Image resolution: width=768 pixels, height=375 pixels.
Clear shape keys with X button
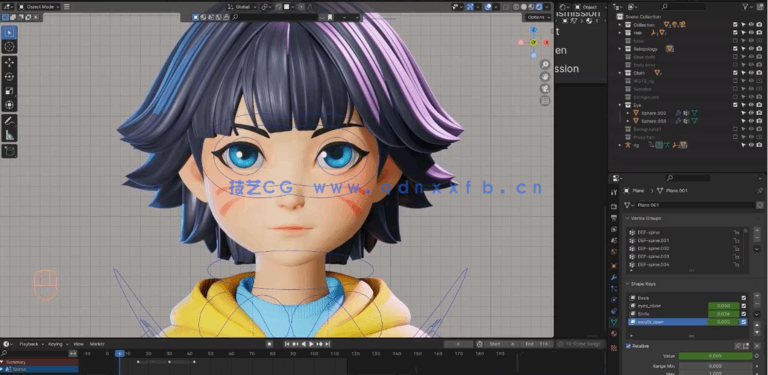click(x=757, y=346)
